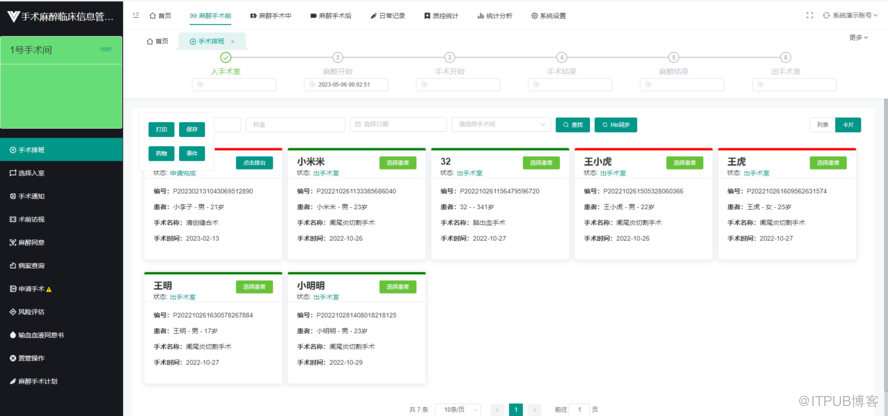Click the fullscreen icon in the top bar

tap(809, 15)
